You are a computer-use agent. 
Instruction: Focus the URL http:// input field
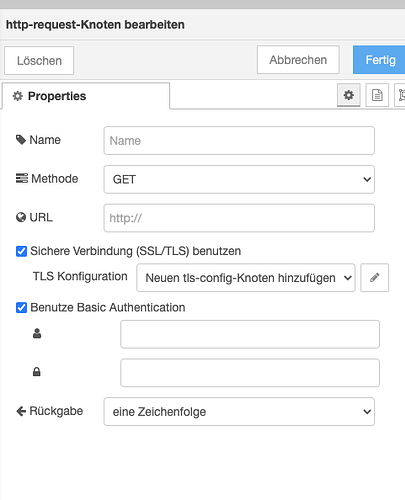point(239,218)
